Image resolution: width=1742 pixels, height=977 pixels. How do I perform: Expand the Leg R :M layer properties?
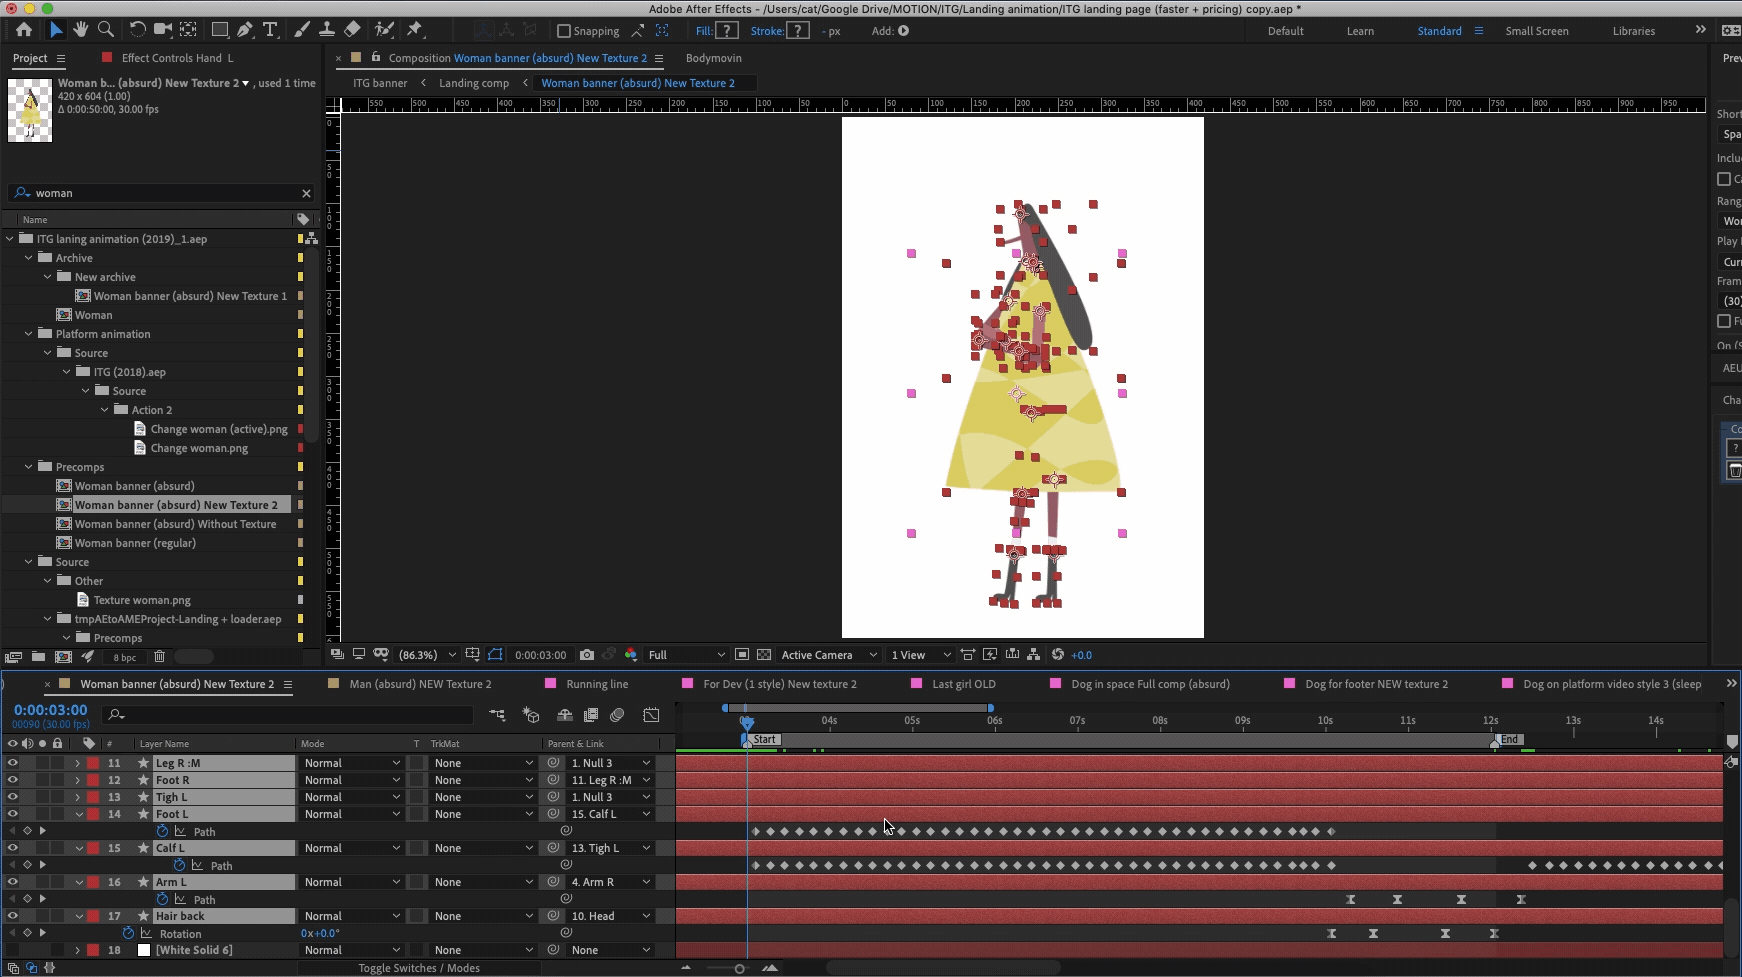click(x=78, y=763)
